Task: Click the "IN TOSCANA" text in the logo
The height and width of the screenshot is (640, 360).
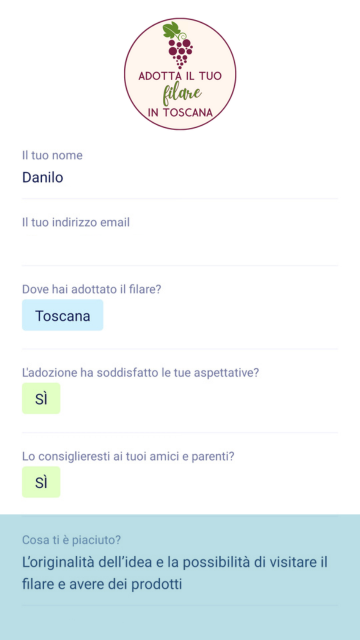Action: click(180, 113)
